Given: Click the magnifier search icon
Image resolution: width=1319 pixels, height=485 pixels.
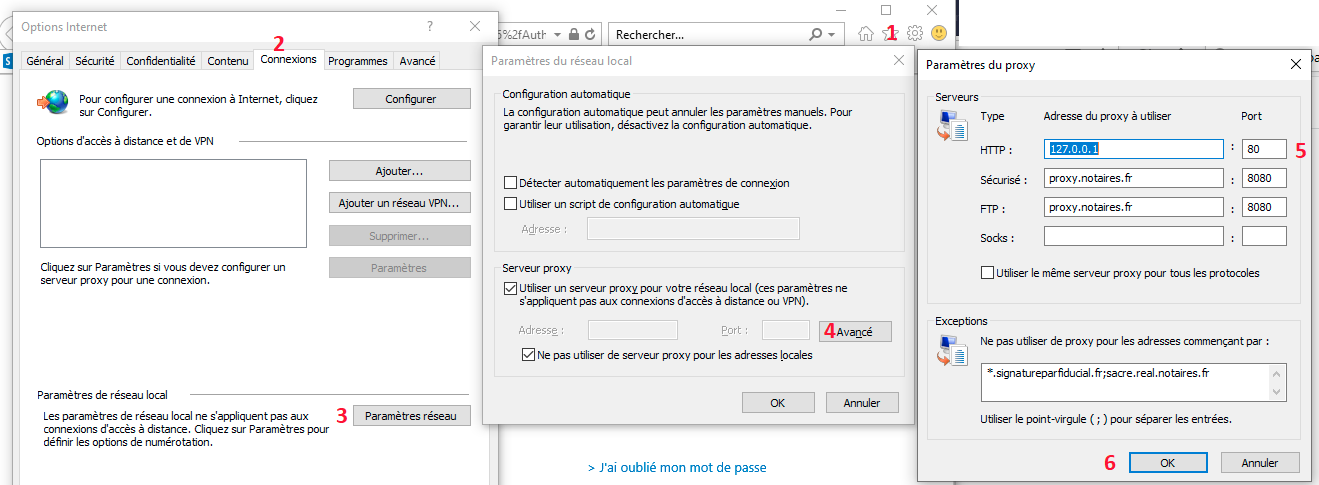Looking at the screenshot, I should [817, 34].
